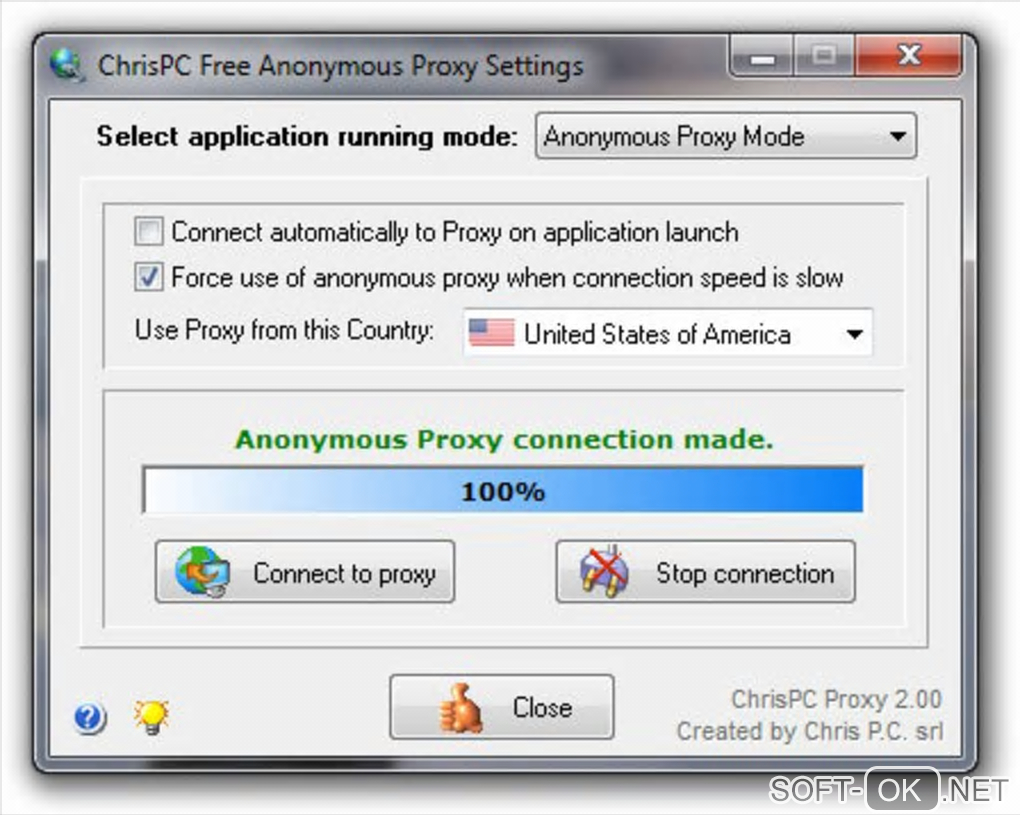Click the 100% connection progress bar
The width and height of the screenshot is (1020, 815).
click(503, 490)
